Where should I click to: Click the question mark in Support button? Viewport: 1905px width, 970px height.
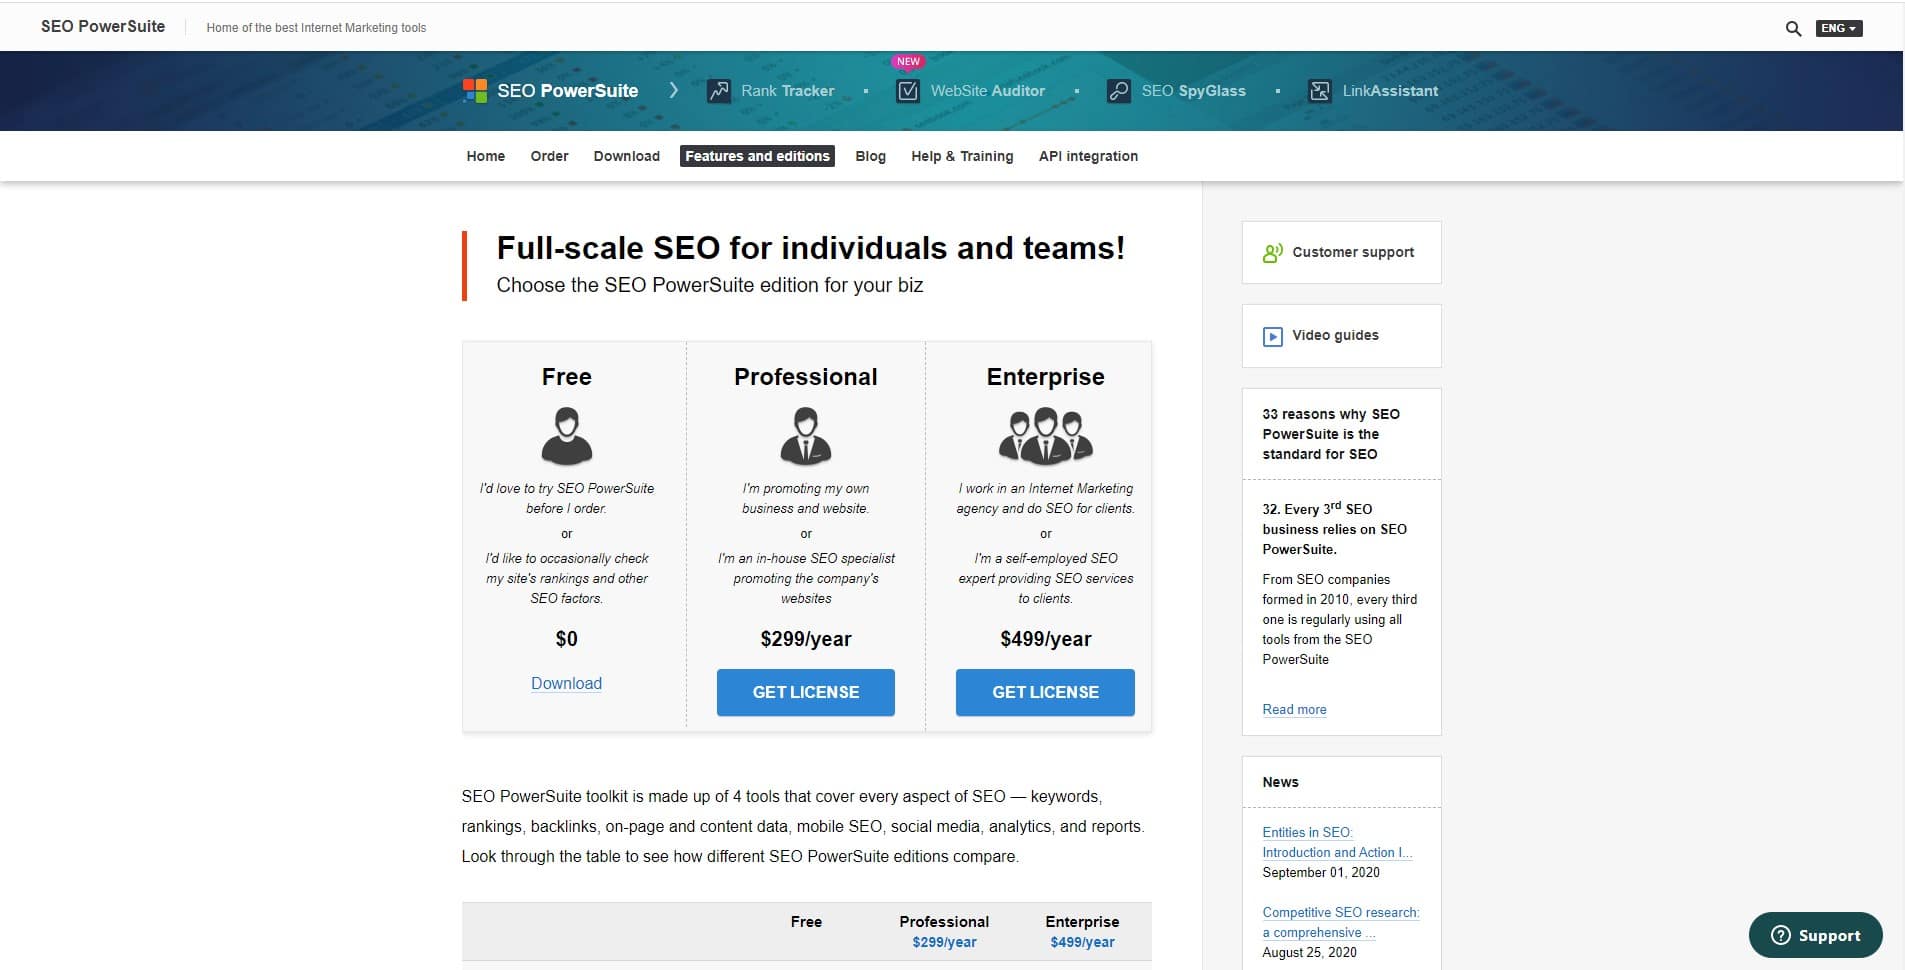pyautogui.click(x=1781, y=935)
